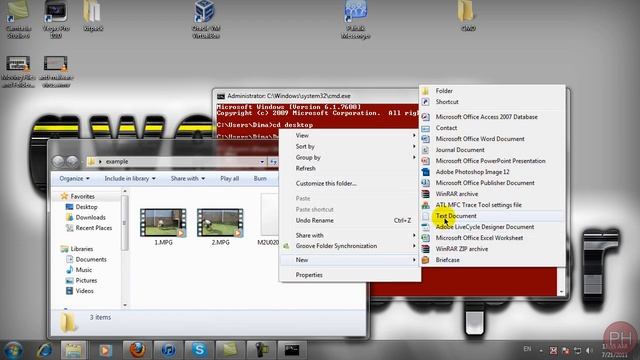Click the New entry in the context menu
640x360 pixels.
(350, 260)
